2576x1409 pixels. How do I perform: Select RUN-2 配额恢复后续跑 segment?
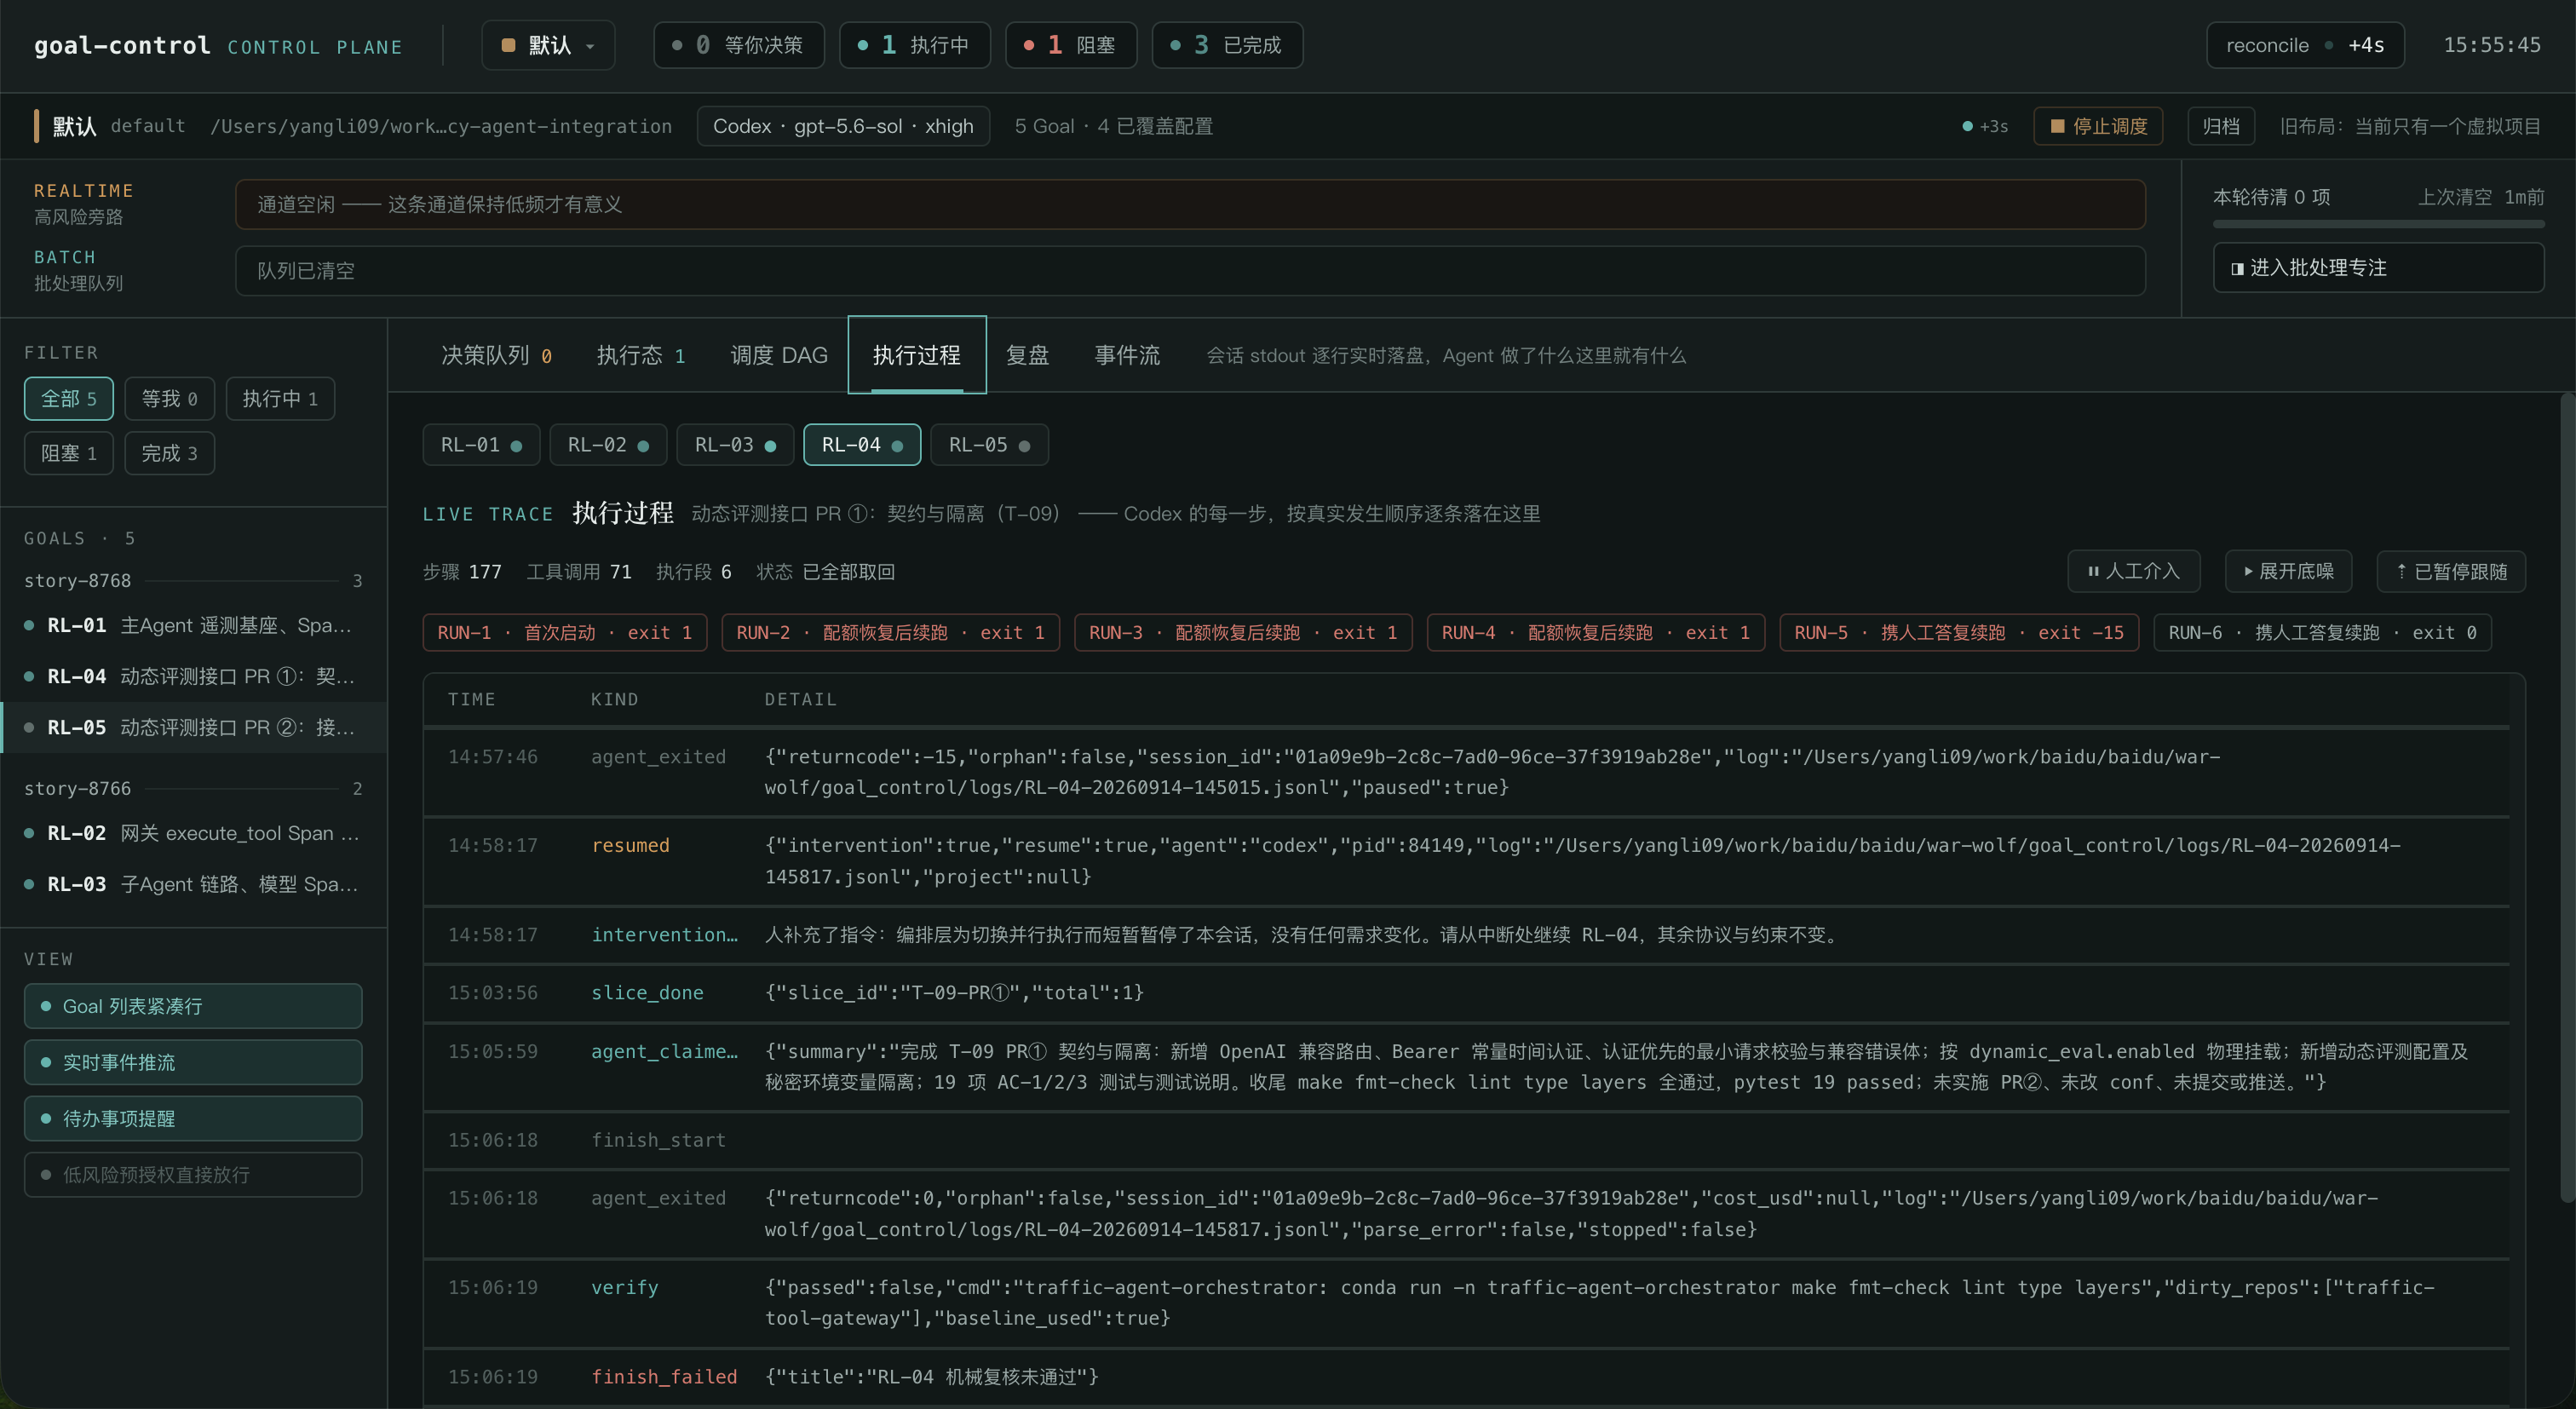tap(890, 632)
